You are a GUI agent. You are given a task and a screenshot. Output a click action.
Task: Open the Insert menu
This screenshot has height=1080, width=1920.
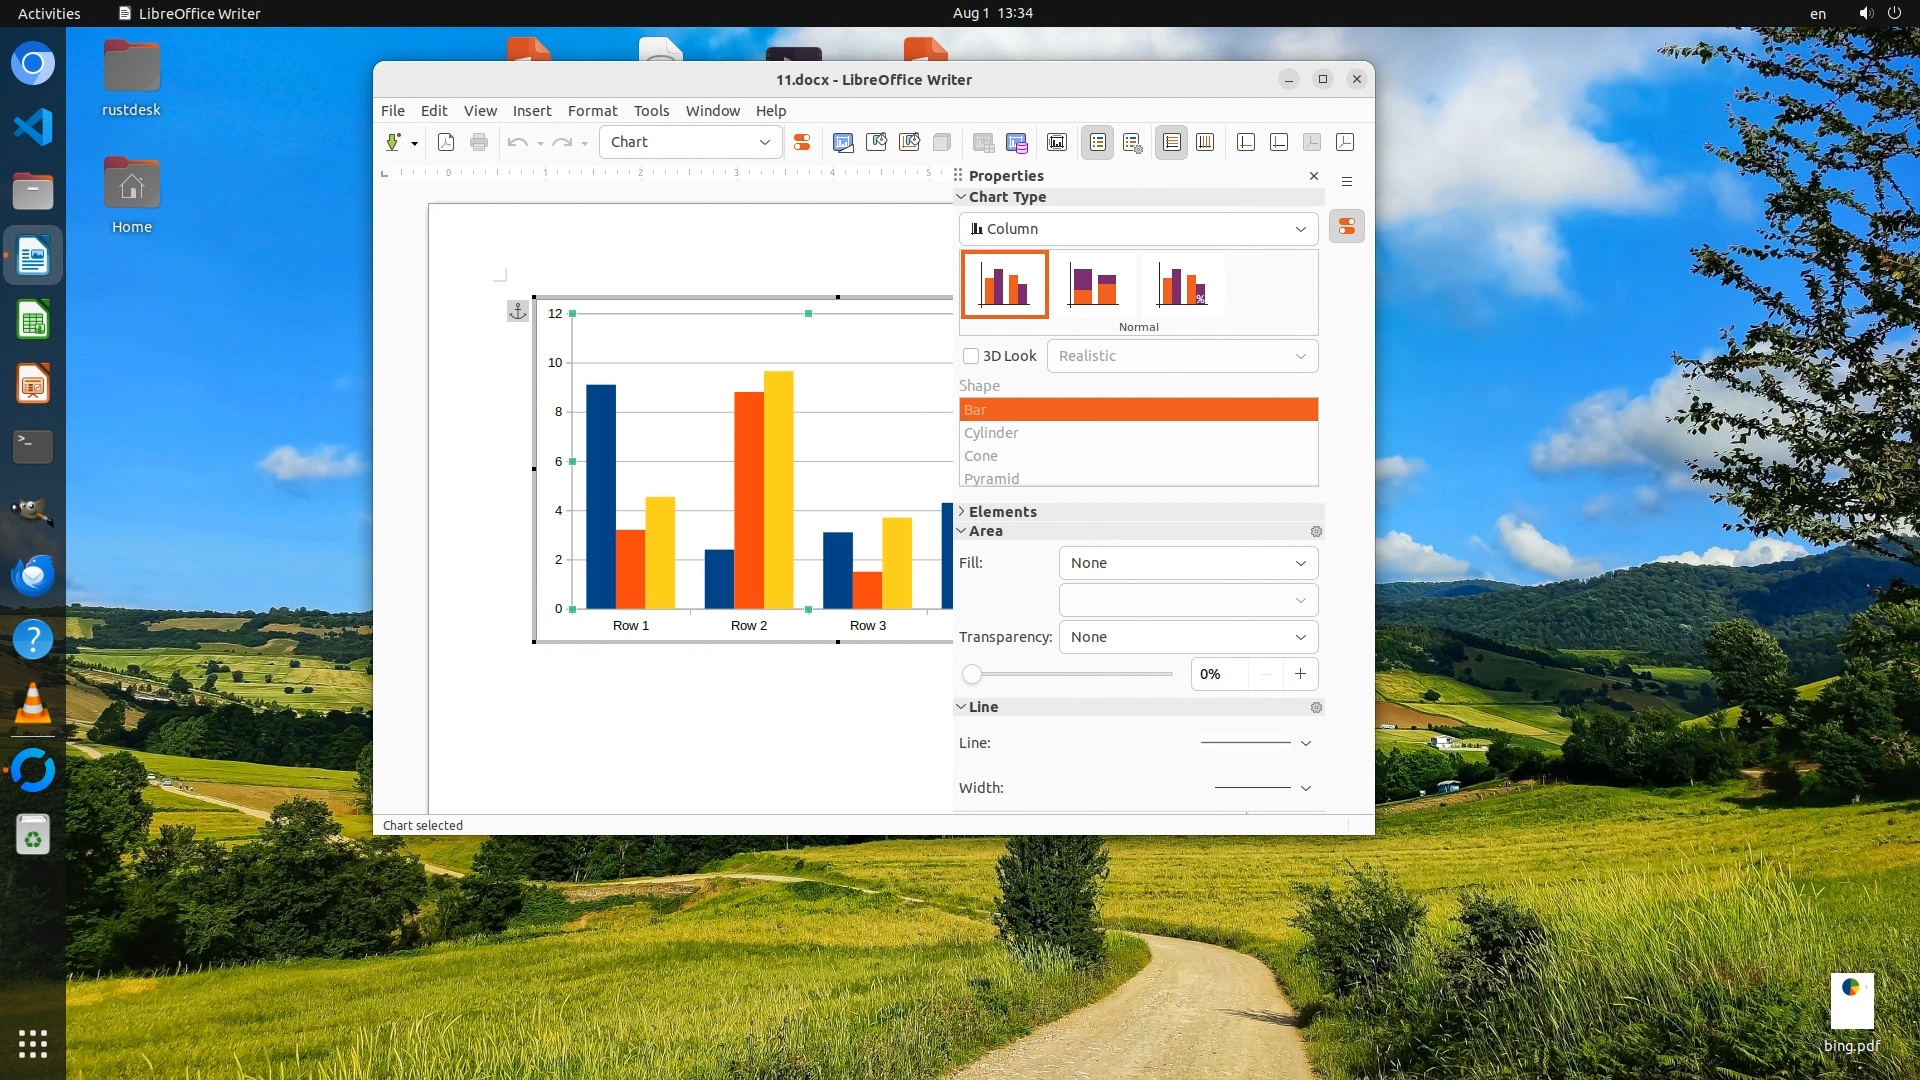[x=531, y=111]
